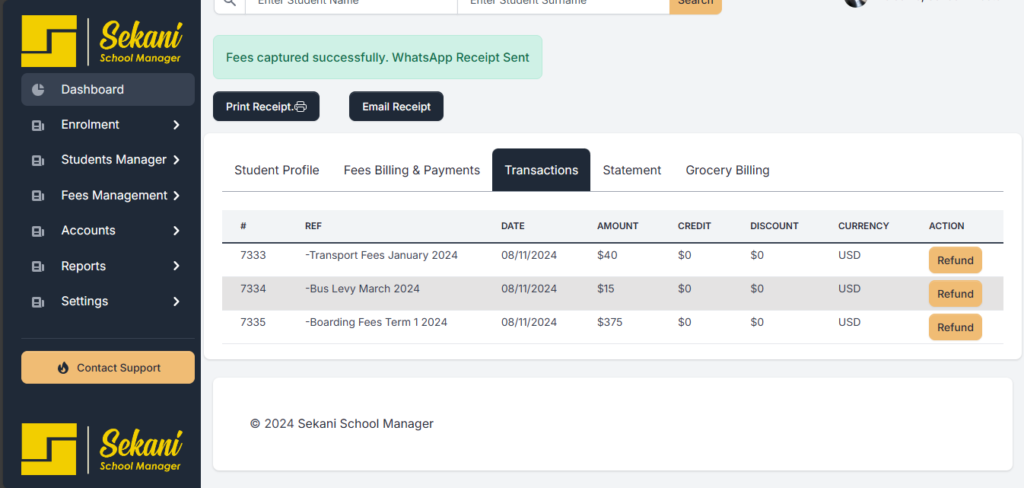Expand the Fees Management chevron

click(x=176, y=195)
